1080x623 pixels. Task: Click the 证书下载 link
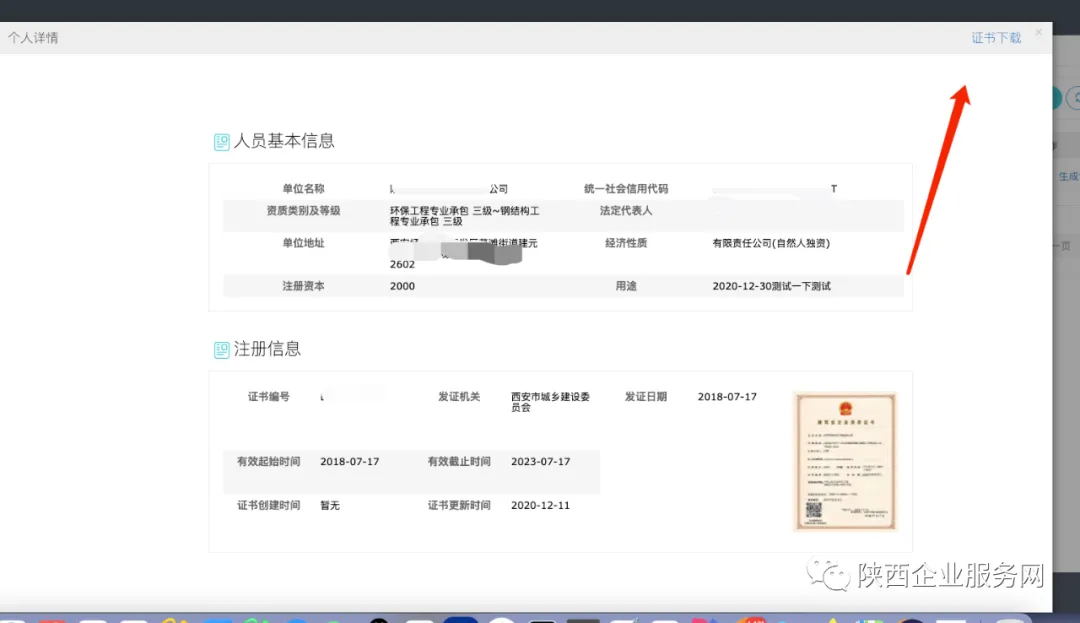(x=996, y=38)
